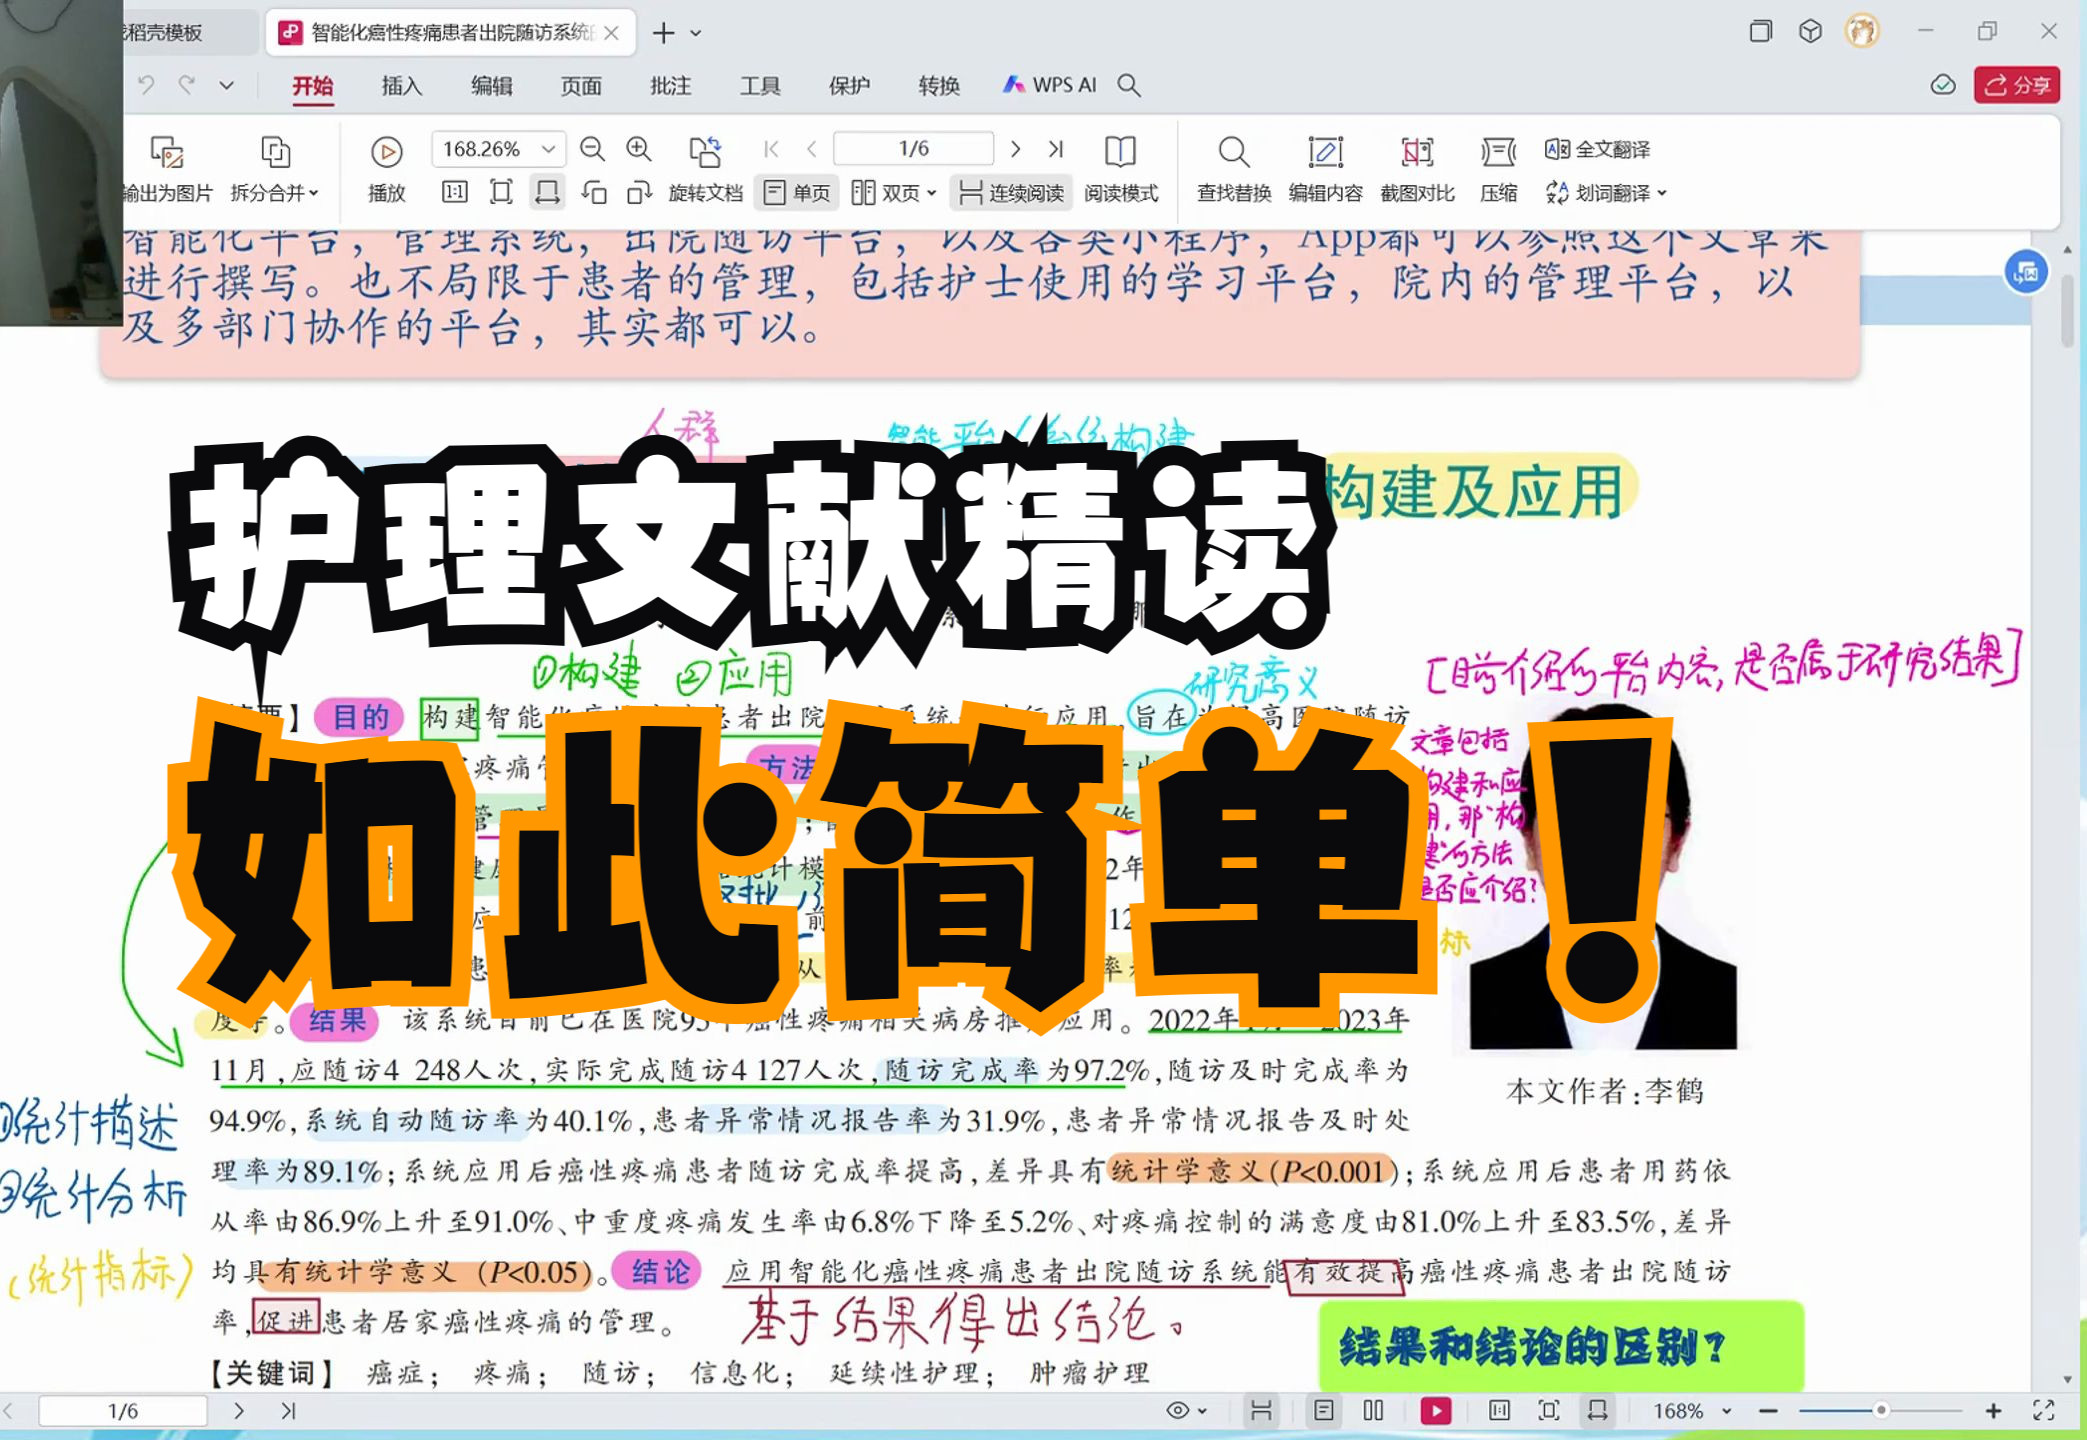Click the zoom out magnifier in ribbon
Image resolution: width=2087 pixels, height=1440 pixels.
click(592, 149)
